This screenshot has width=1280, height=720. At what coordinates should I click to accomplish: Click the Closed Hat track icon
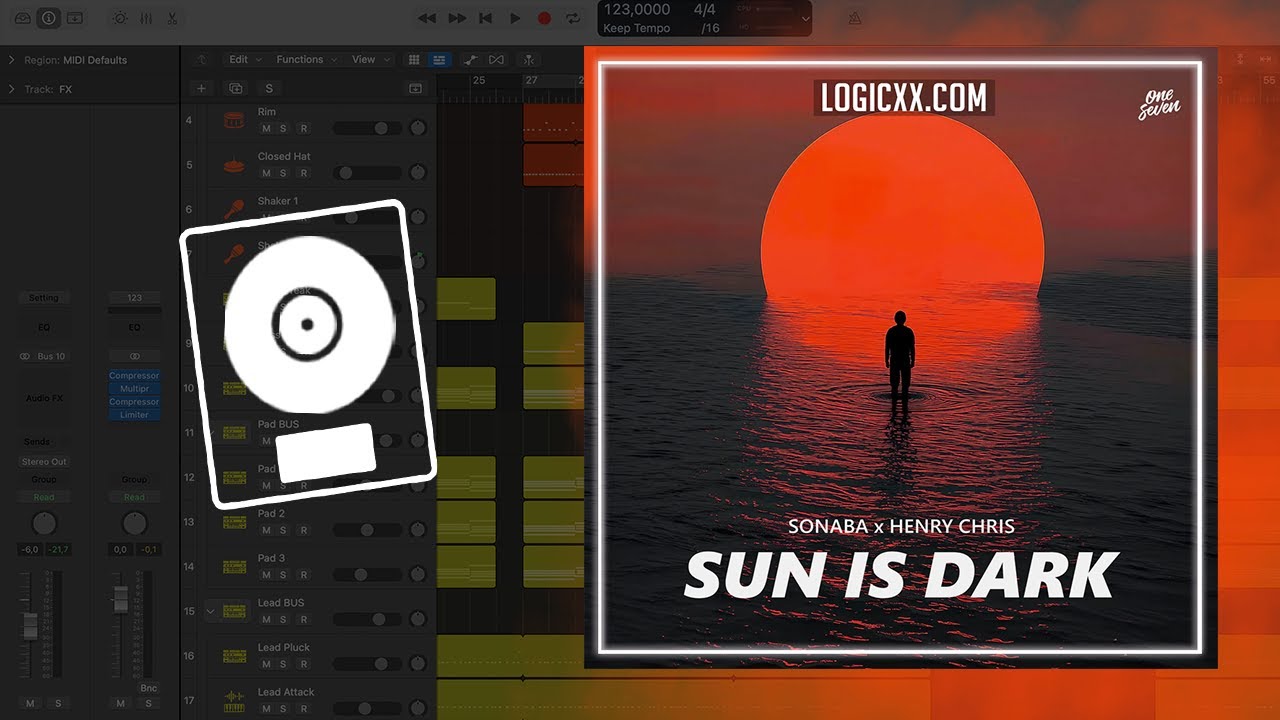coord(234,165)
